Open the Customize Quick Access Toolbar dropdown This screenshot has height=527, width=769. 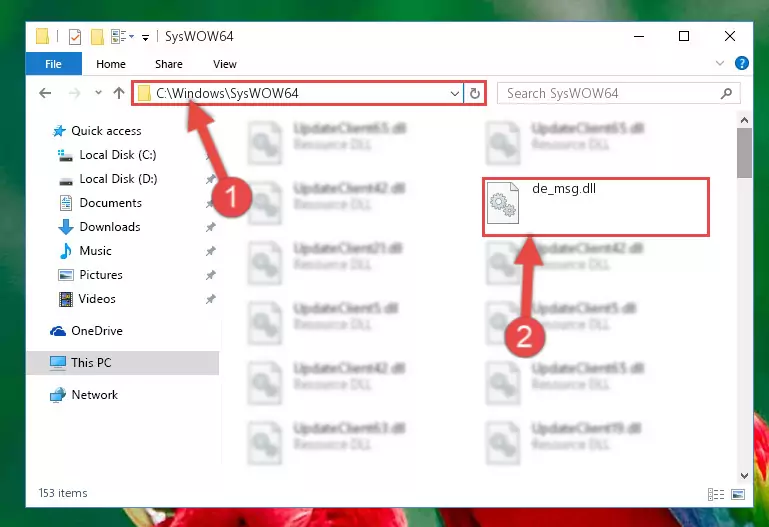(x=145, y=37)
